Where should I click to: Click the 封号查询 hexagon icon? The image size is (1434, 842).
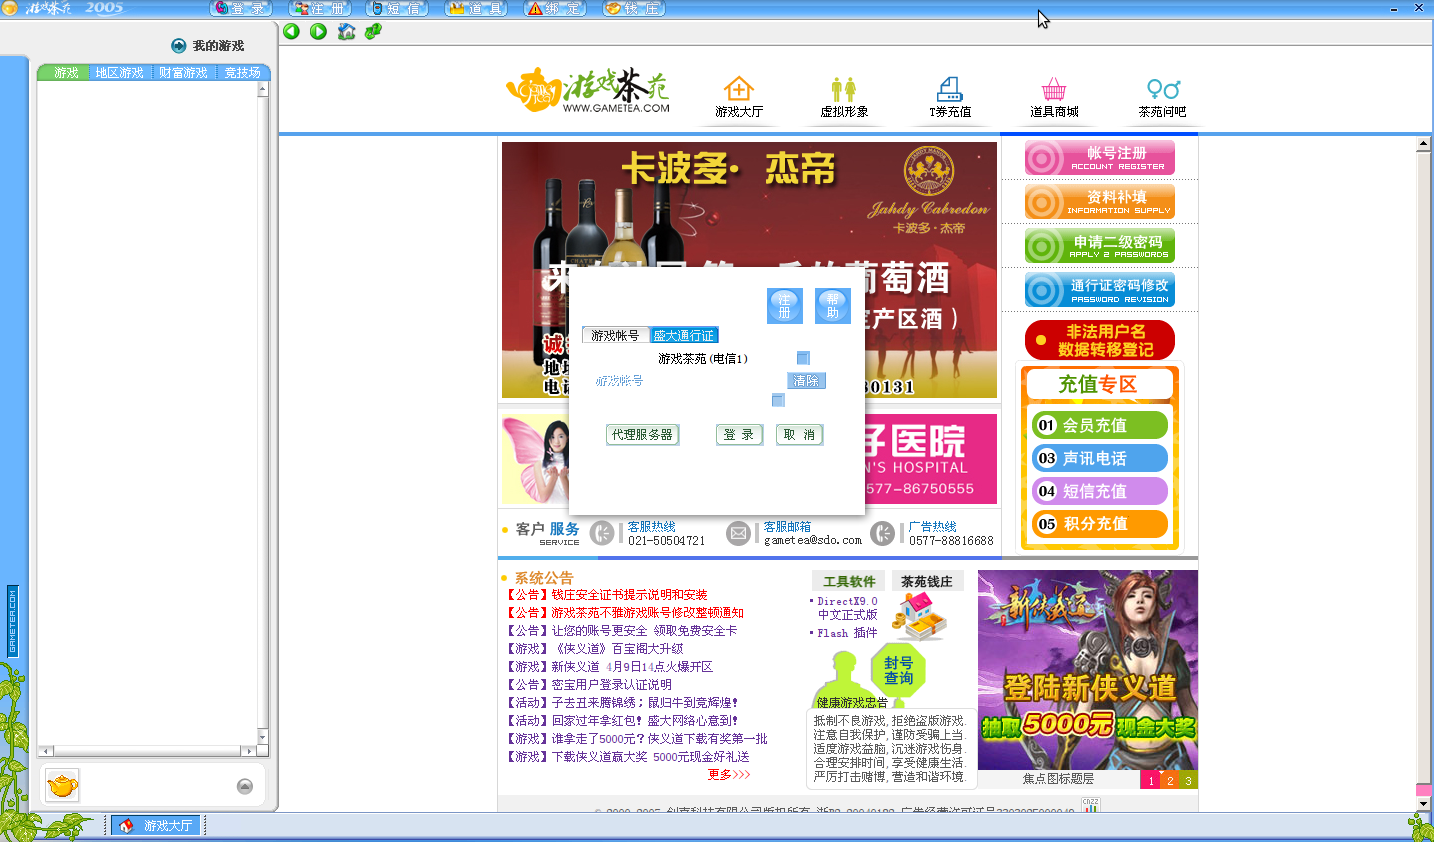tap(898, 670)
